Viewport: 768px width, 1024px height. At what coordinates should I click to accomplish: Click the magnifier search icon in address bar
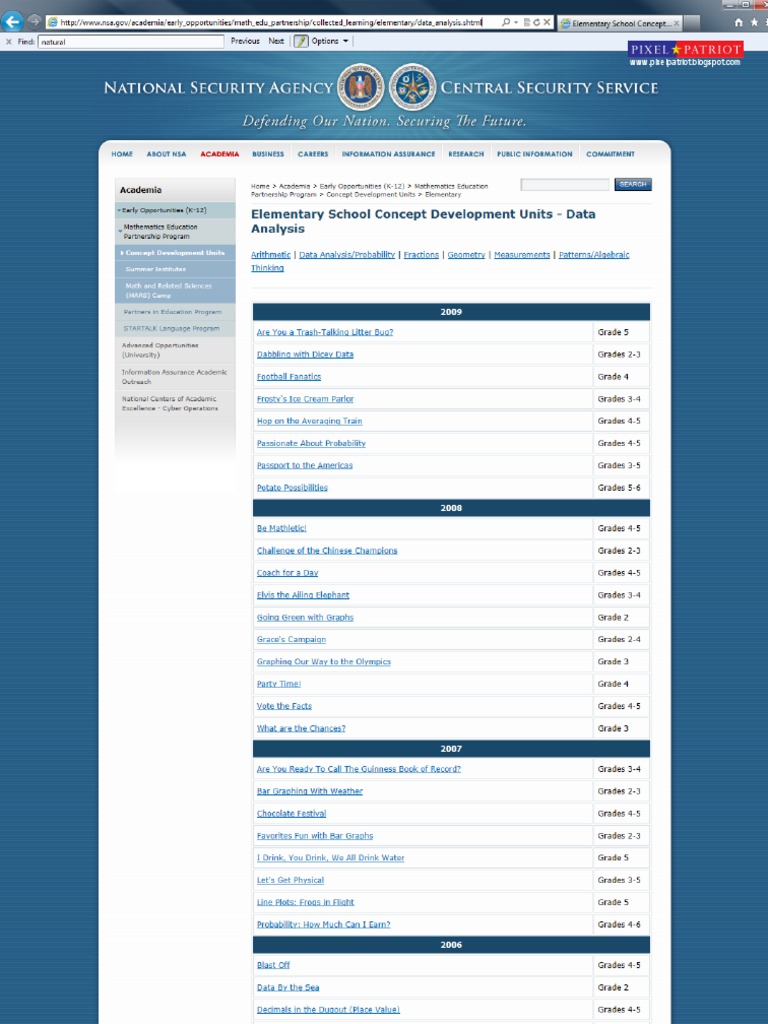505,22
